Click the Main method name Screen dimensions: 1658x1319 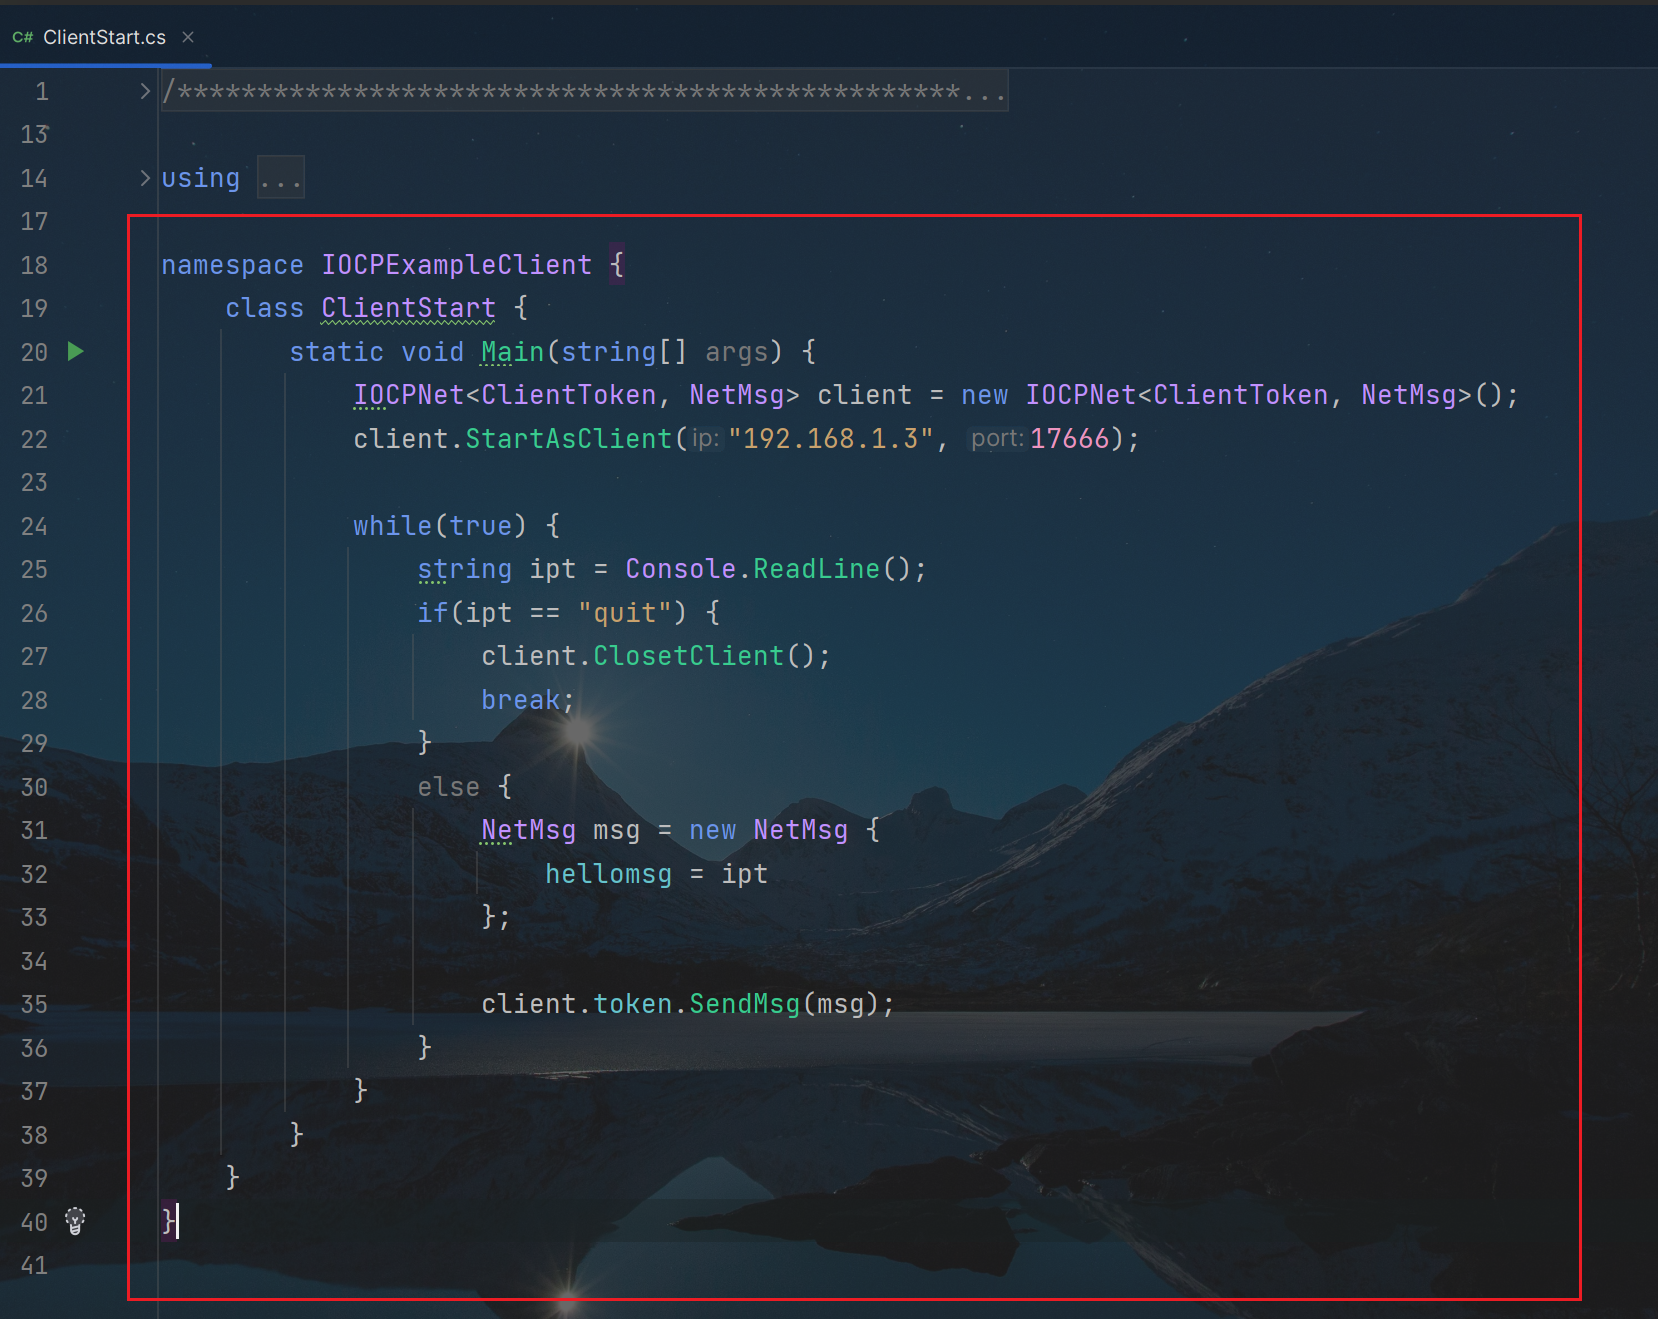click(x=512, y=352)
